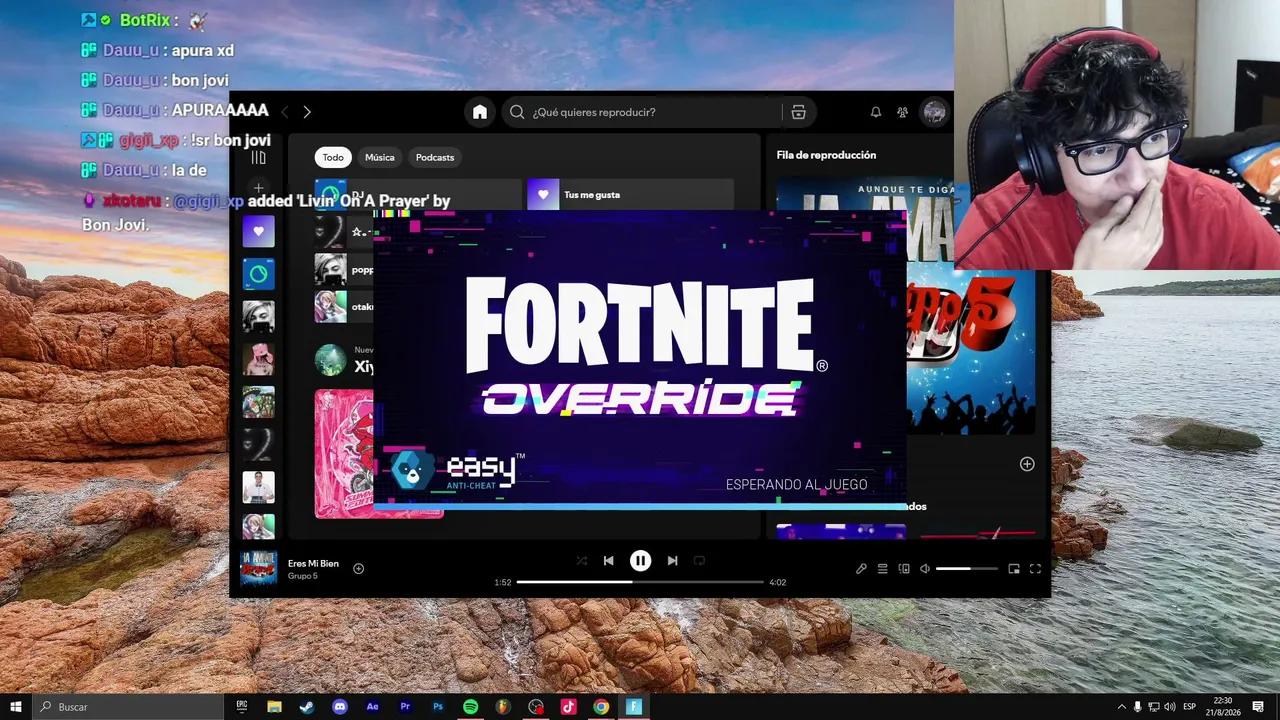This screenshot has width=1280, height=720.
Task: Open the Tus me gusta playlist card
Action: pyautogui.click(x=630, y=195)
